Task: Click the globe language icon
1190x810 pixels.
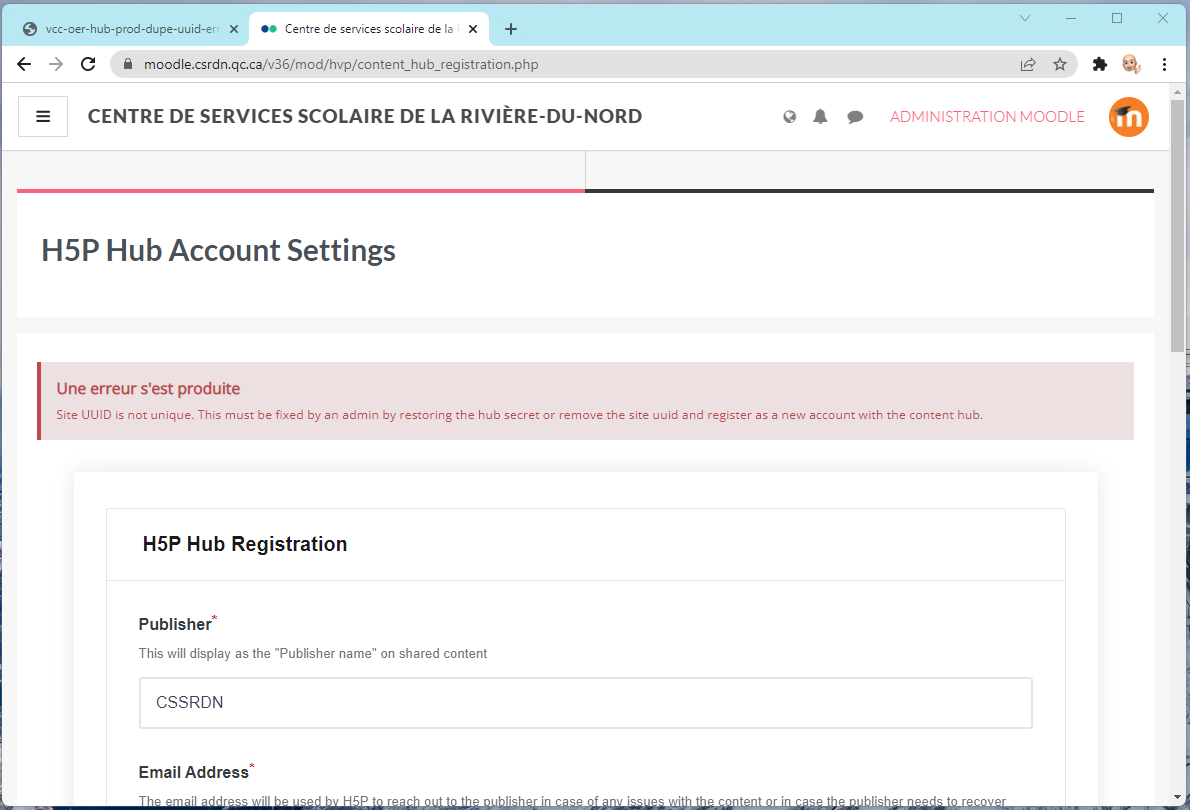Action: click(x=790, y=116)
